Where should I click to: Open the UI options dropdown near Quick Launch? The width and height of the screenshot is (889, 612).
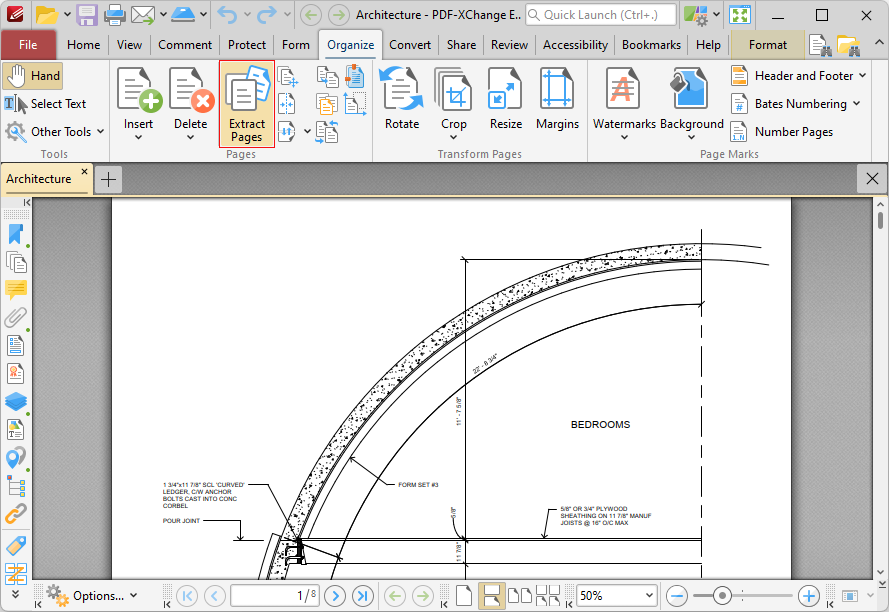click(x=717, y=15)
